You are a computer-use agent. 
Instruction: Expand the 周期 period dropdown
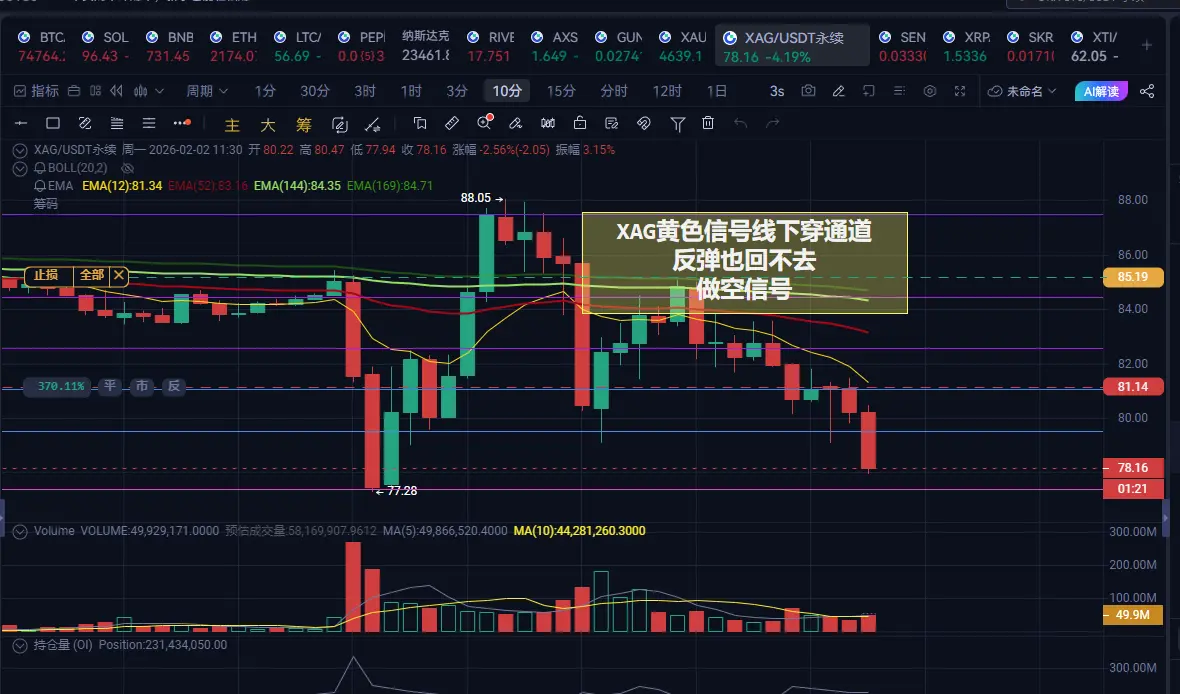[x=207, y=91]
